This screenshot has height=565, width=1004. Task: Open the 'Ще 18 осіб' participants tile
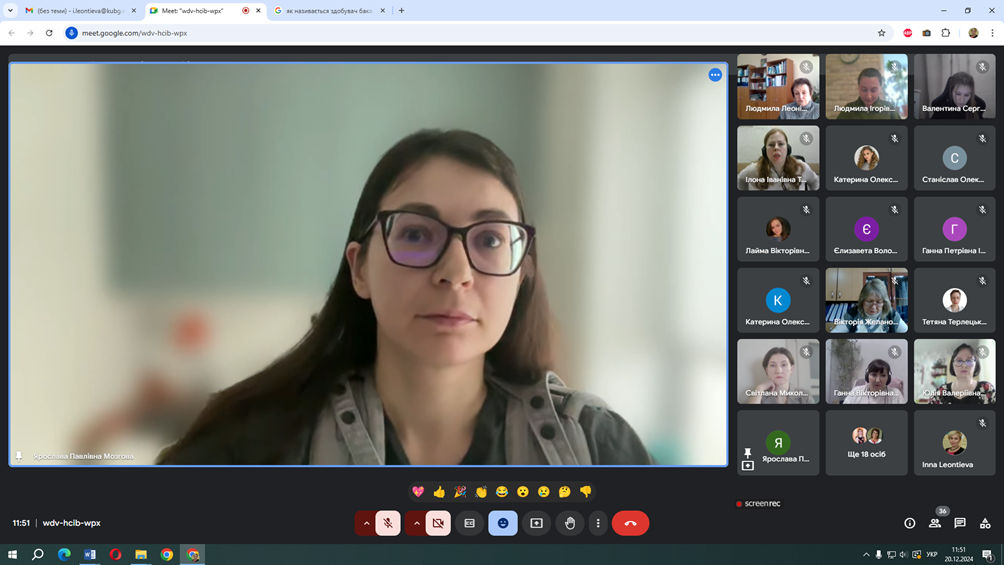coord(866,443)
